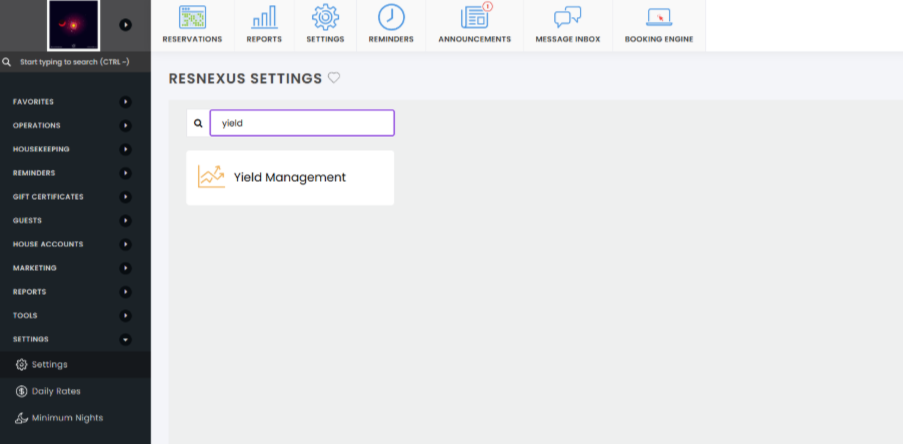This screenshot has width=903, height=444.
Task: Open the Announcements newspaper icon
Action: (475, 17)
